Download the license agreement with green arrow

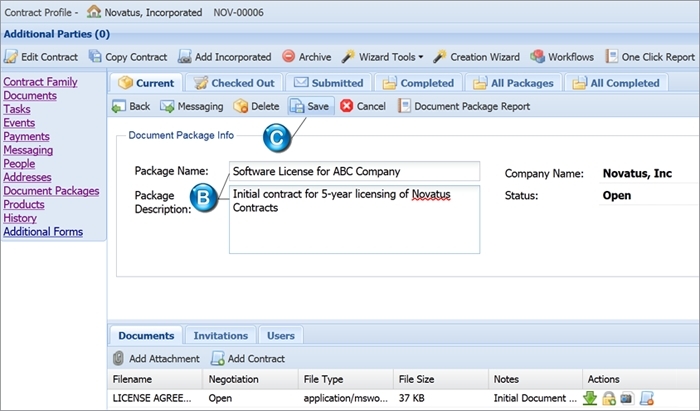(x=590, y=398)
